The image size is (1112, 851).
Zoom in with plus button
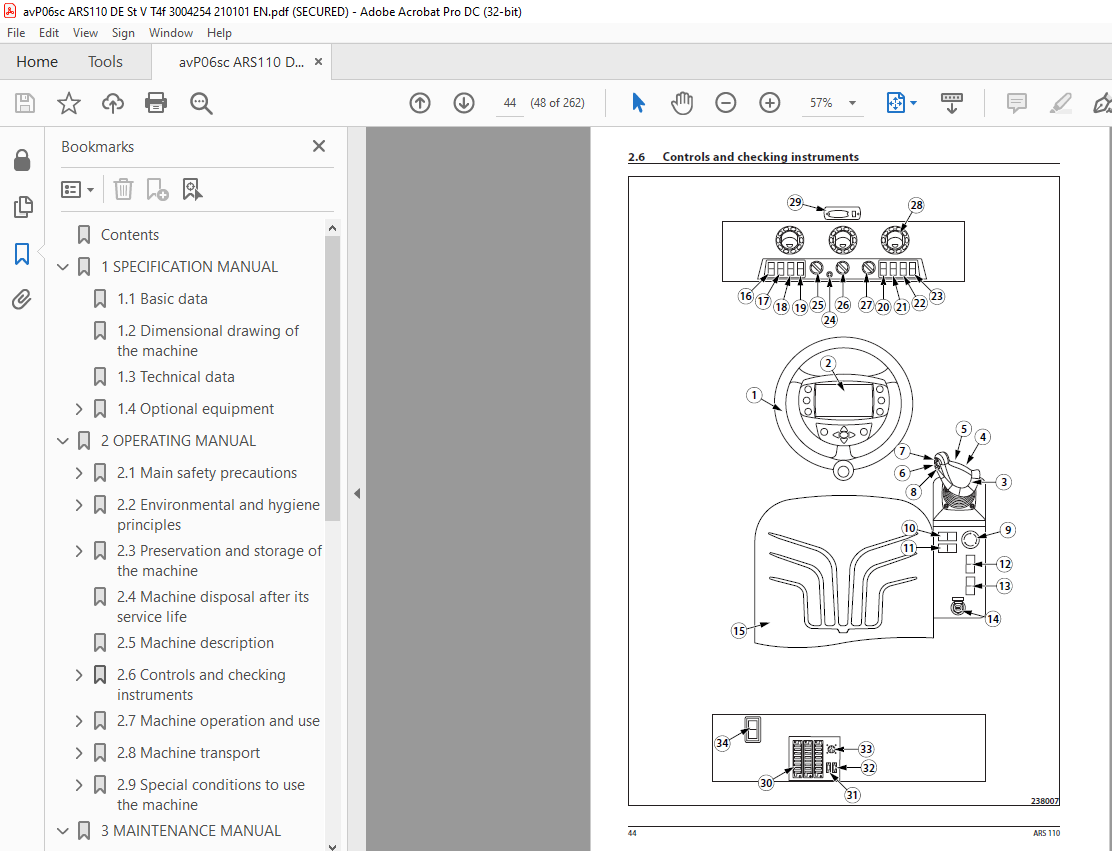click(769, 103)
